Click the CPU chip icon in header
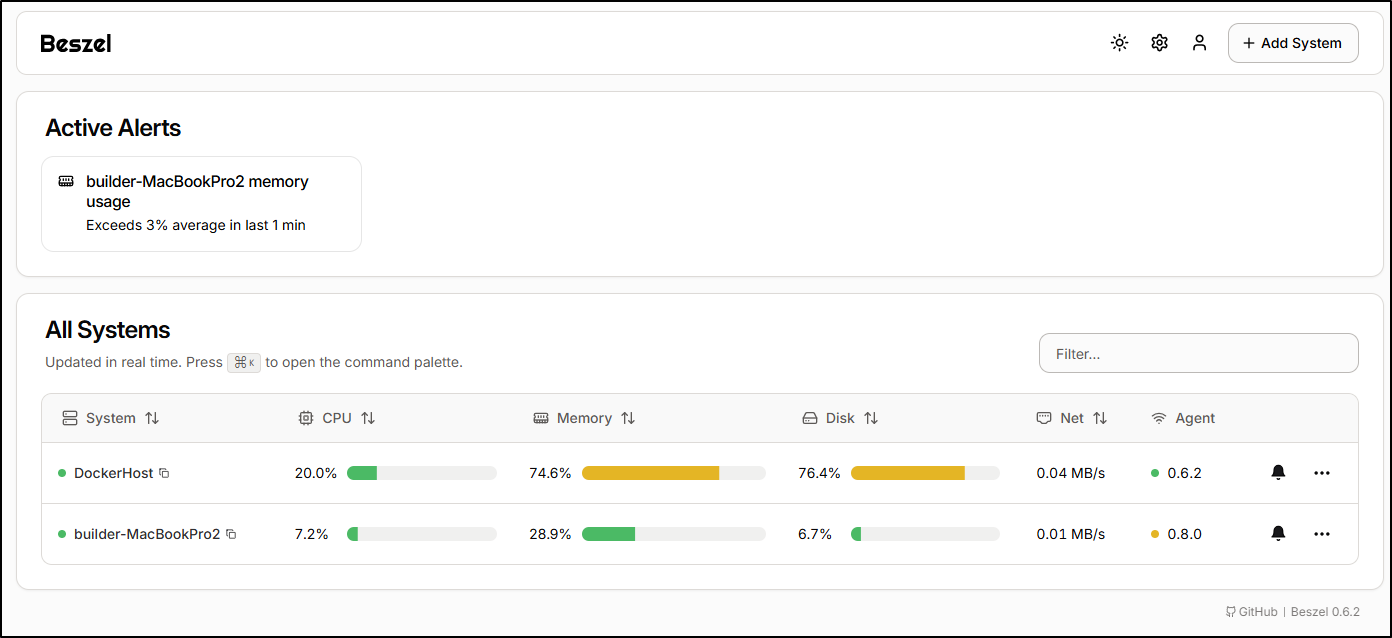This screenshot has height=638, width=1392. coord(306,418)
